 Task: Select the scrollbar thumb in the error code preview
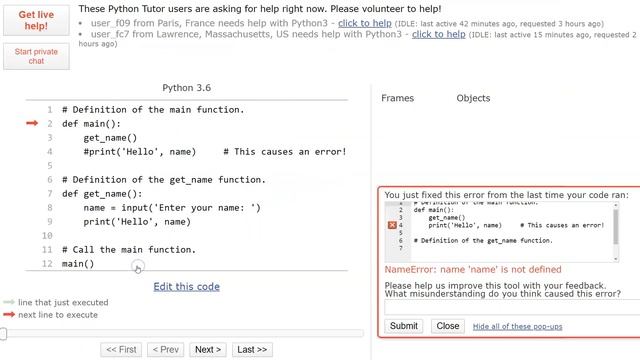616,227
